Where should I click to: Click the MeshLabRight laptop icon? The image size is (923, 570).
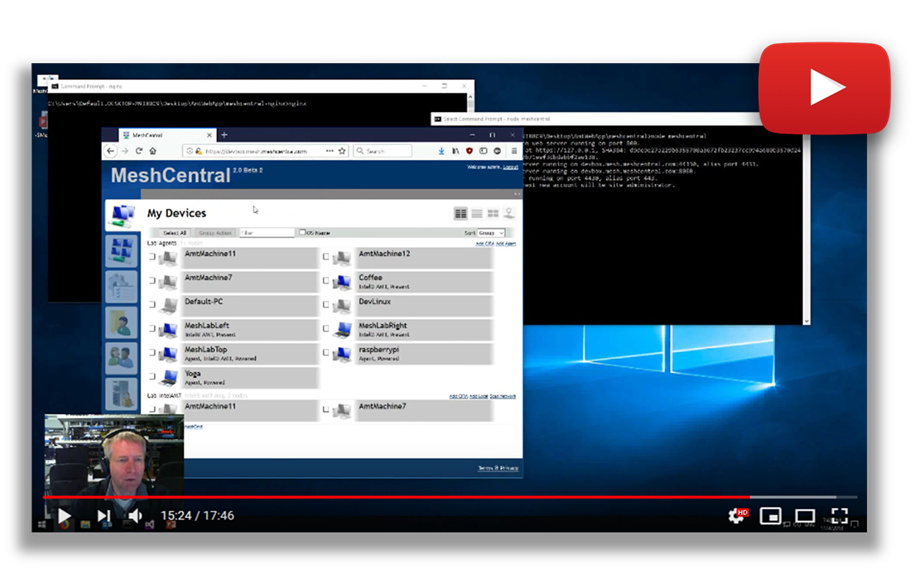343,330
